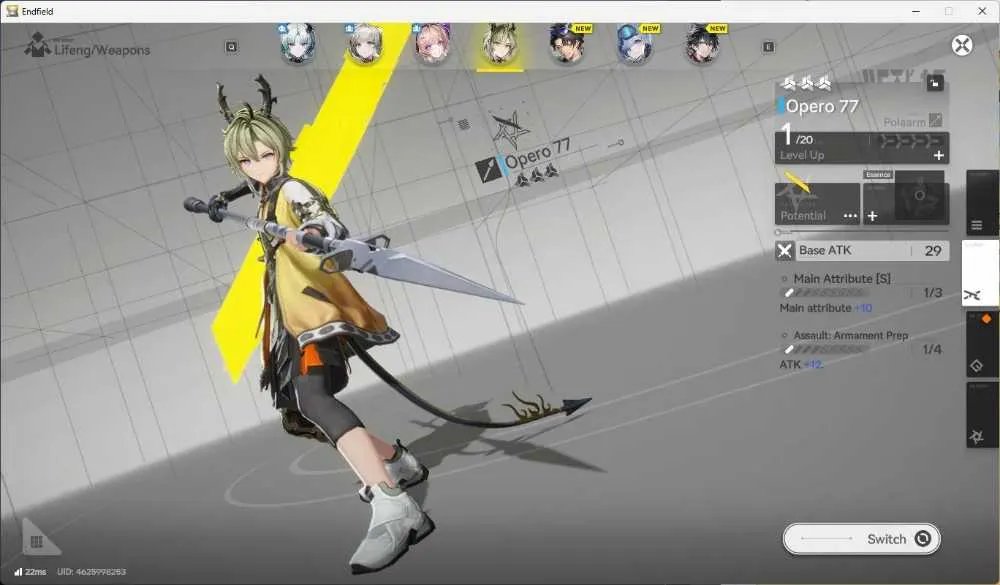Toggle the weapon lock icon
Image resolution: width=1000 pixels, height=585 pixels.
click(x=934, y=83)
